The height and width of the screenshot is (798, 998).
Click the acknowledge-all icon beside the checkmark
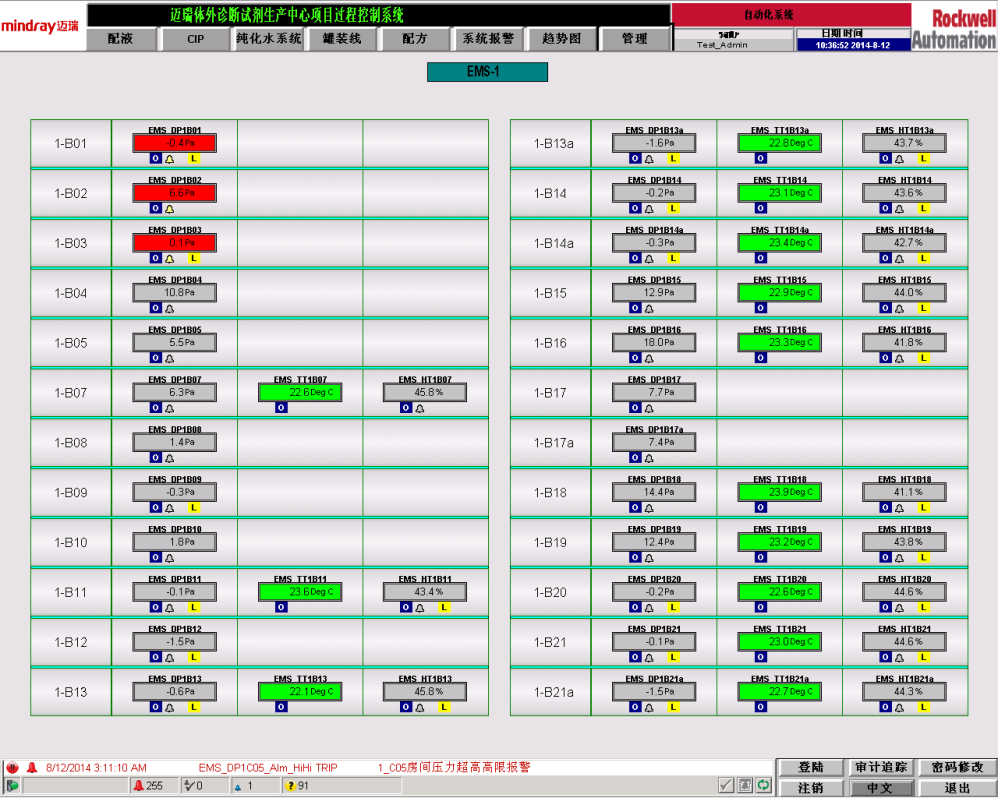pyautogui.click(x=745, y=785)
